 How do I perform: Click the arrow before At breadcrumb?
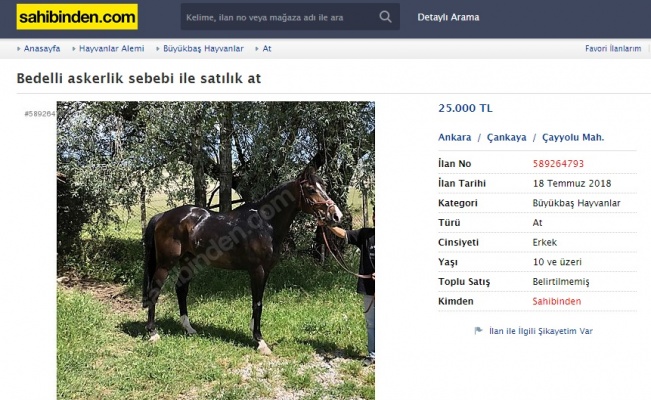click(x=257, y=49)
